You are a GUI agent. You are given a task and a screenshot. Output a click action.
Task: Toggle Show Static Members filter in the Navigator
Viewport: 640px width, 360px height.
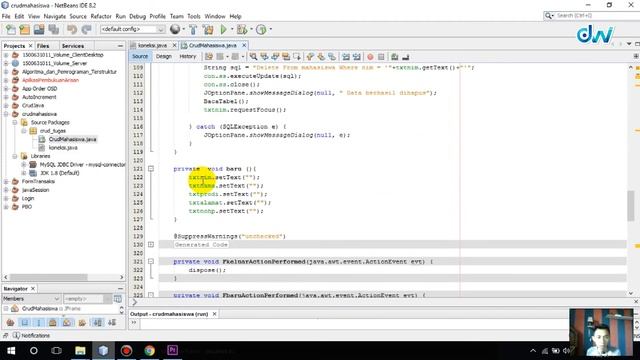tap(39, 323)
